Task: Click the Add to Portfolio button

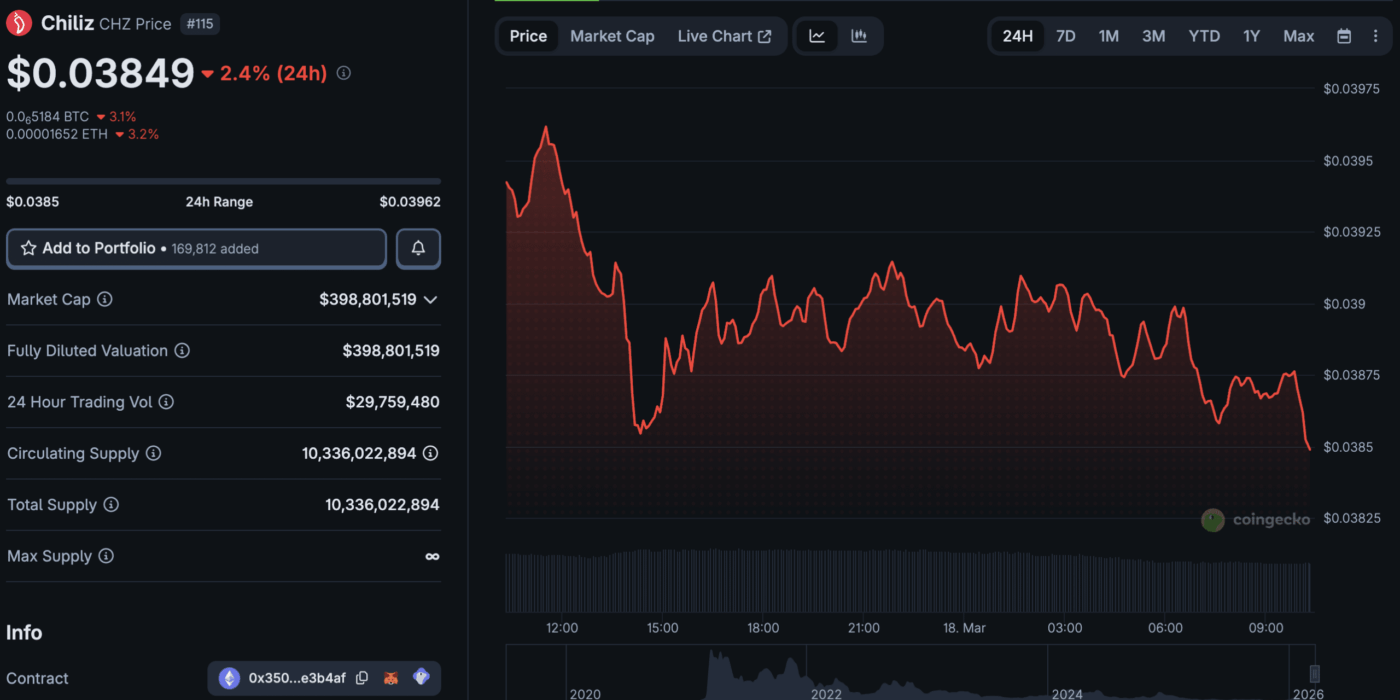Action: point(196,248)
